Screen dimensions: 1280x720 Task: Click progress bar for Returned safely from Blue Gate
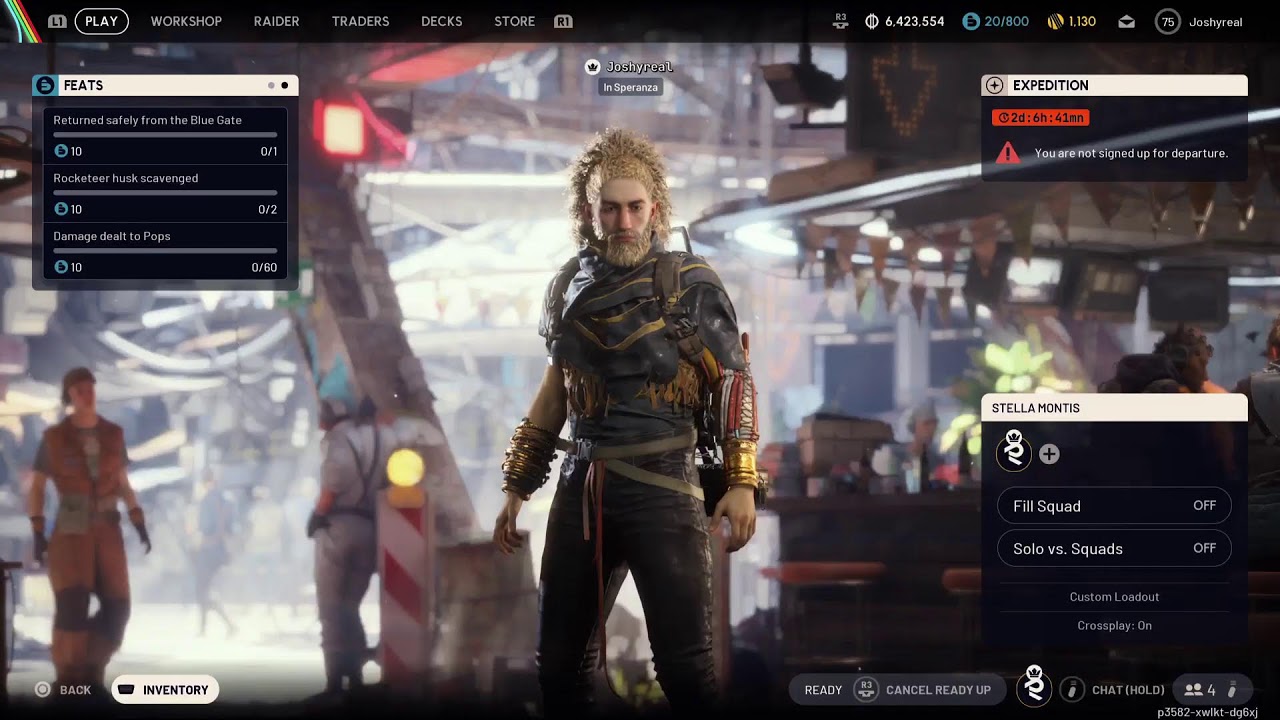tap(165, 134)
